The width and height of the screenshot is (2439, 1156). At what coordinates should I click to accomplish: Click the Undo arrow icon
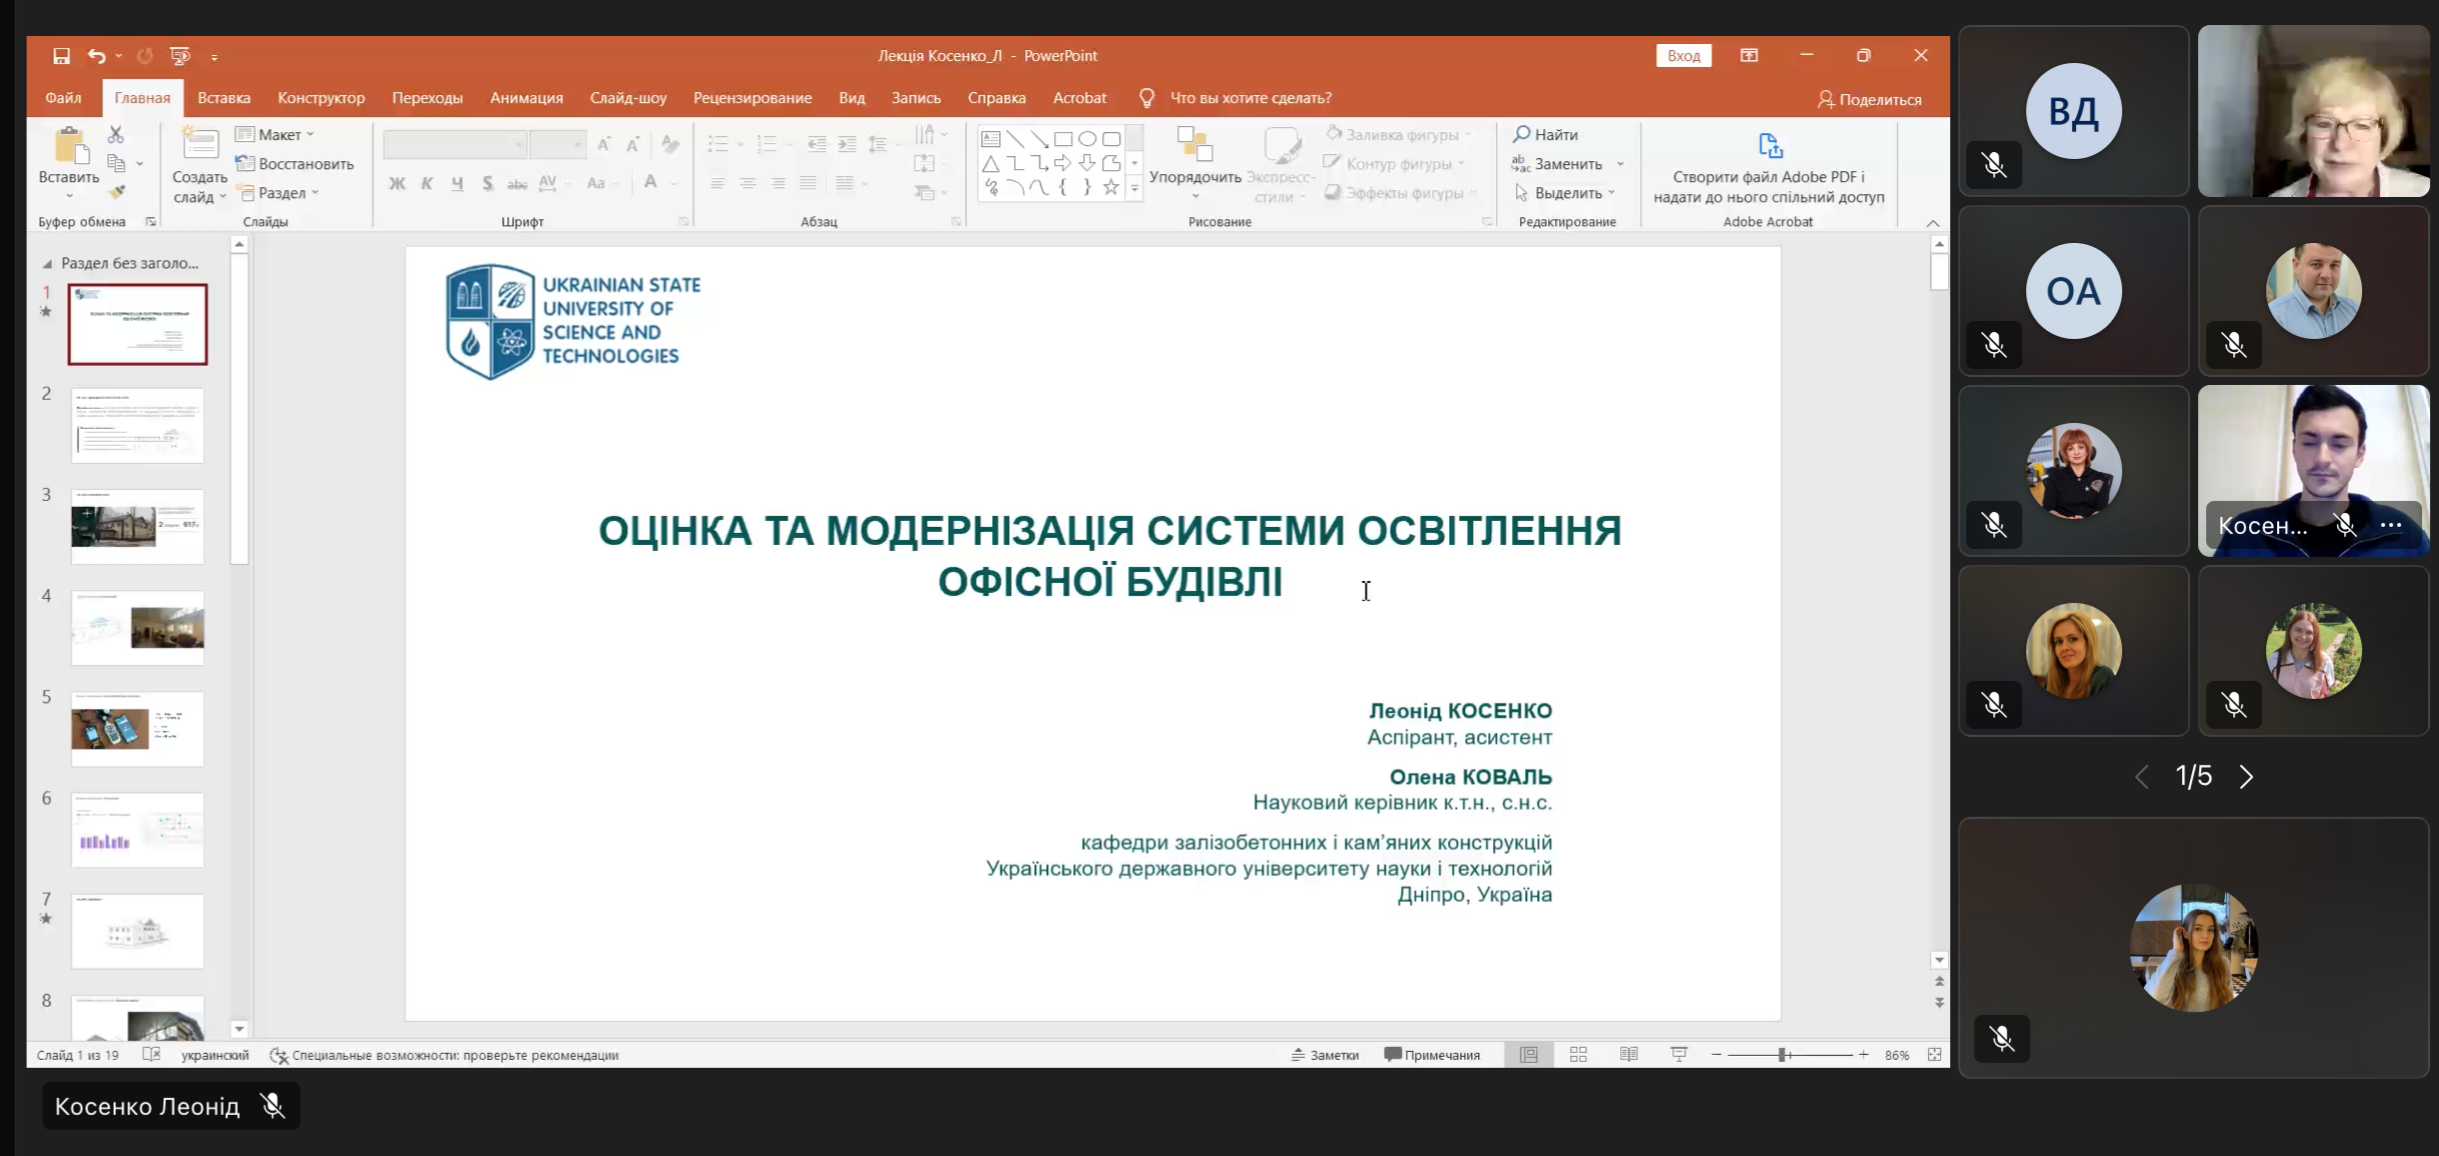click(96, 56)
